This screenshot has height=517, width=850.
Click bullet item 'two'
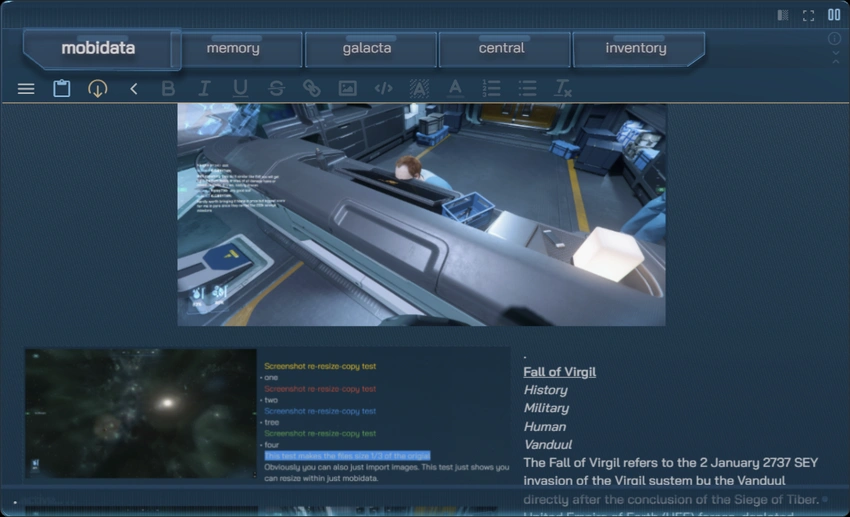pyautogui.click(x=271, y=400)
